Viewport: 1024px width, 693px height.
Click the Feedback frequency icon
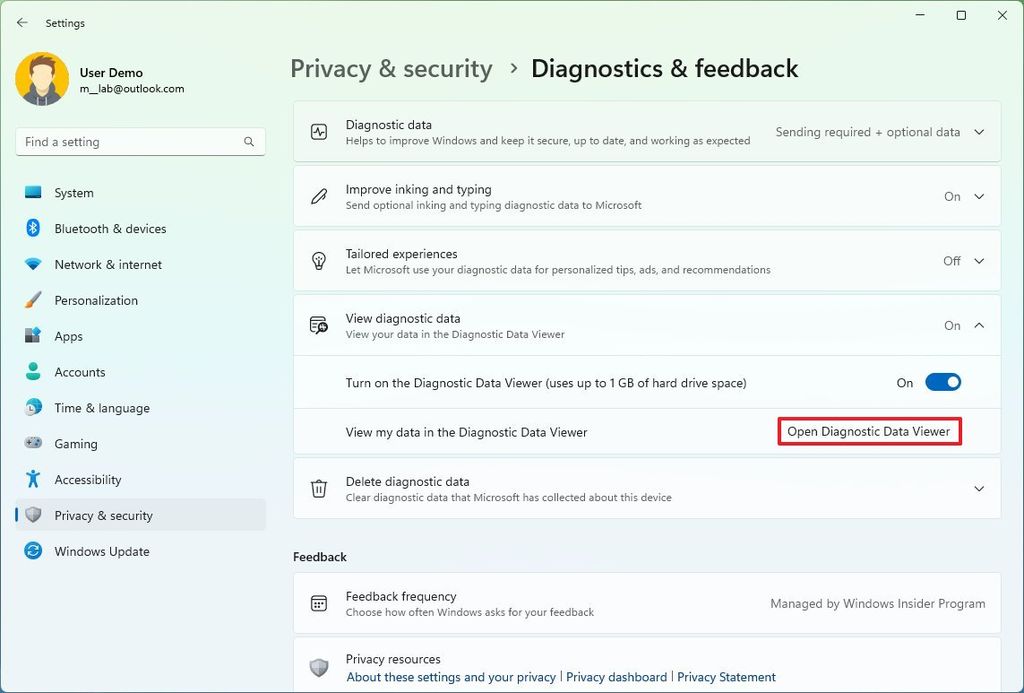pos(319,603)
